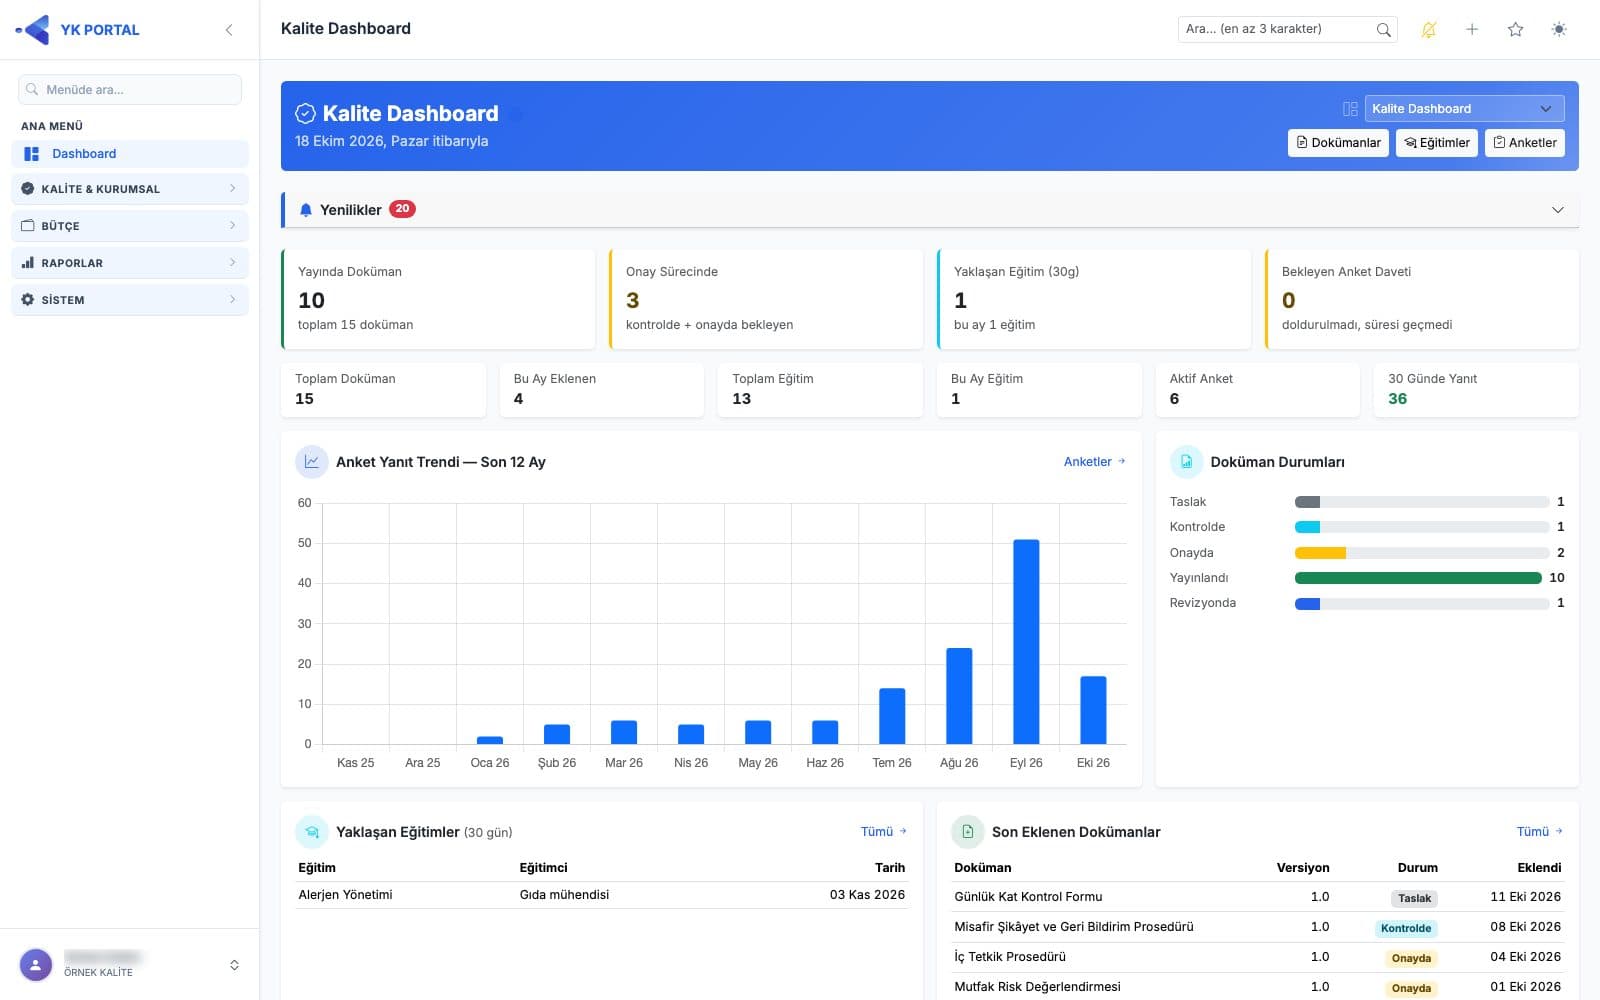Click the Doküman Durumları document icon

point(1186,462)
